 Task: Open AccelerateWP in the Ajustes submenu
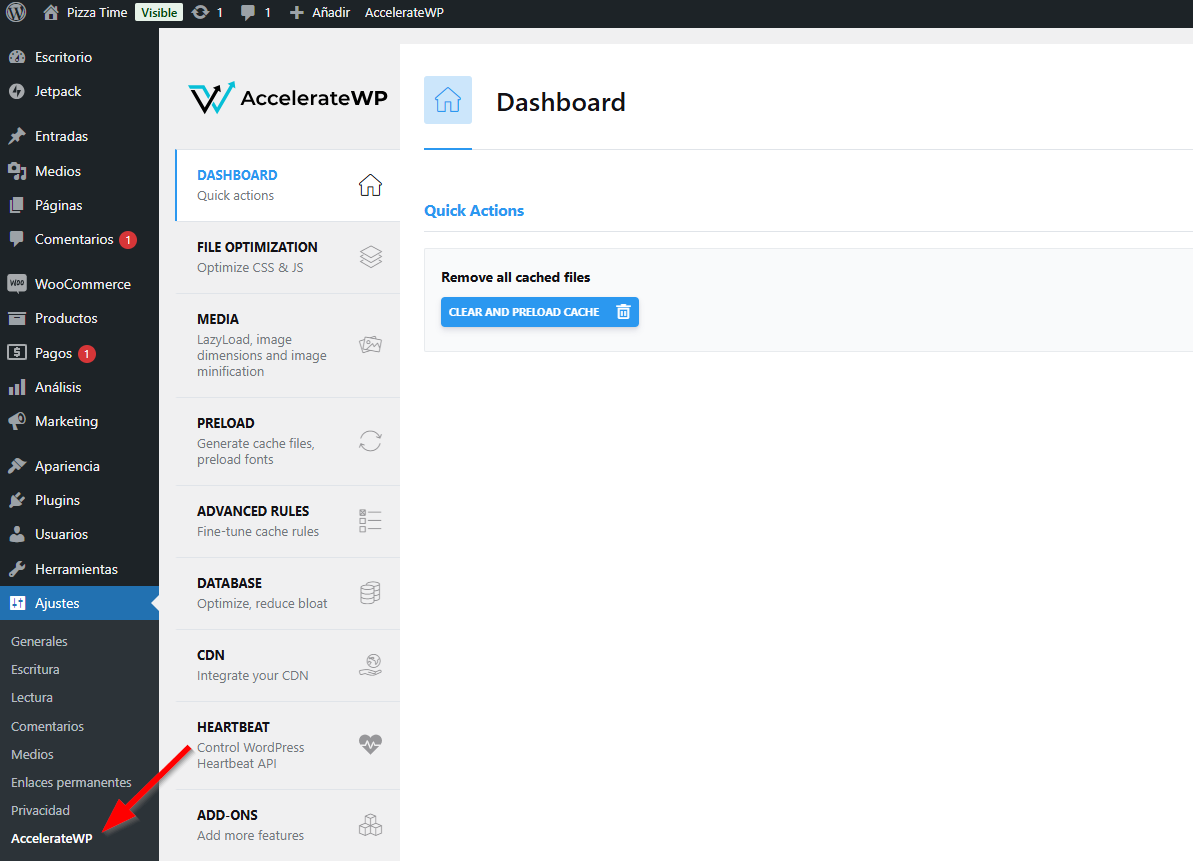point(52,838)
